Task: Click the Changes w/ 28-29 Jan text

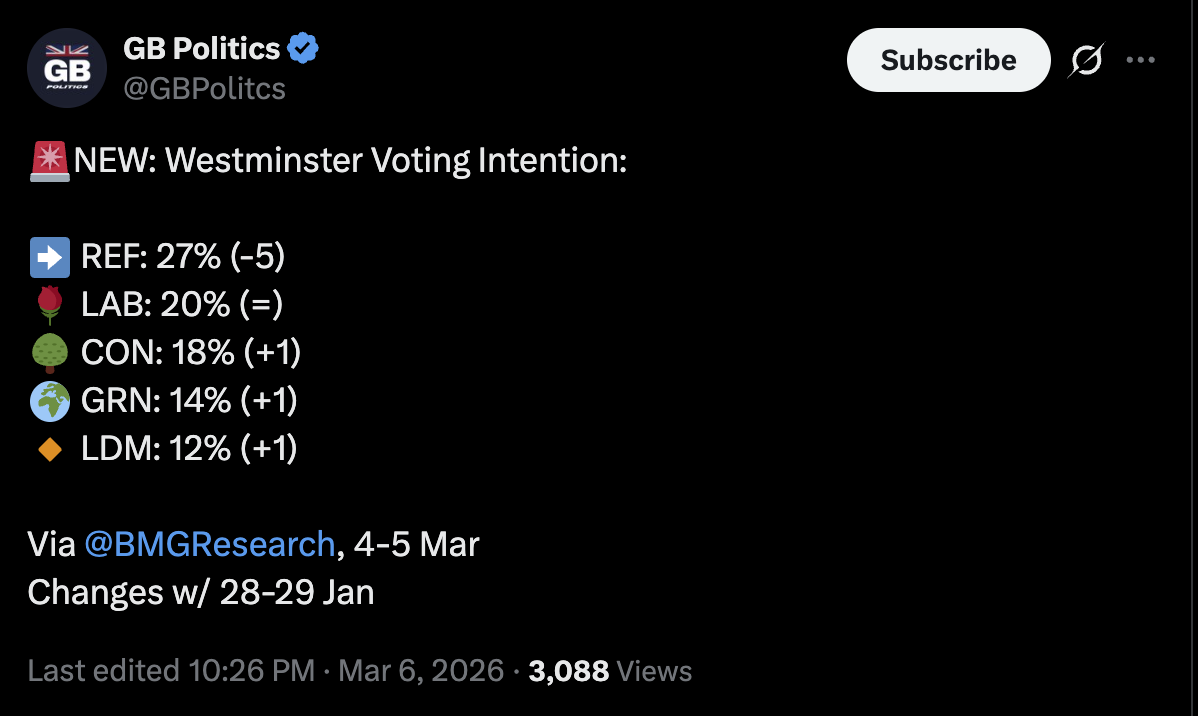Action: (x=201, y=592)
